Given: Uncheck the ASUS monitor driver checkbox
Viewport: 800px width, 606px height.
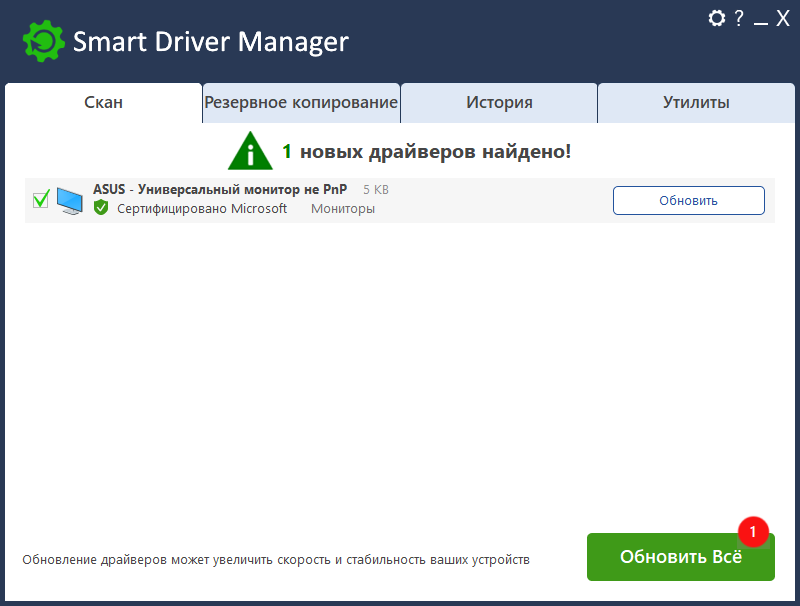Looking at the screenshot, I should tap(41, 199).
